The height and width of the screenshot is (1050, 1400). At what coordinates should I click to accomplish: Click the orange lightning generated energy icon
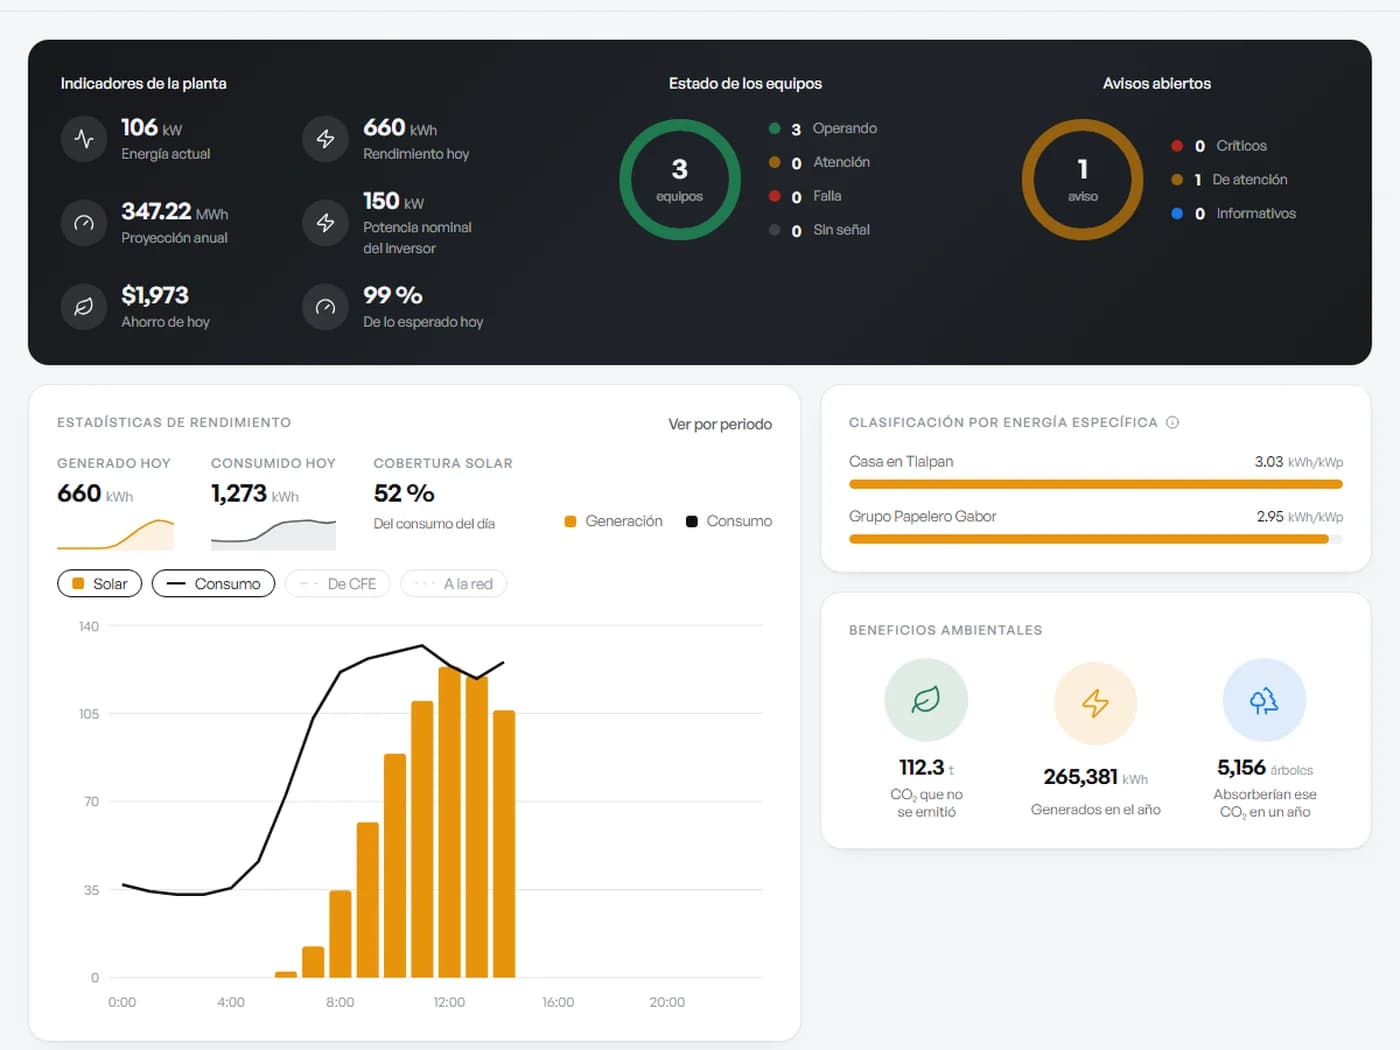1095,703
